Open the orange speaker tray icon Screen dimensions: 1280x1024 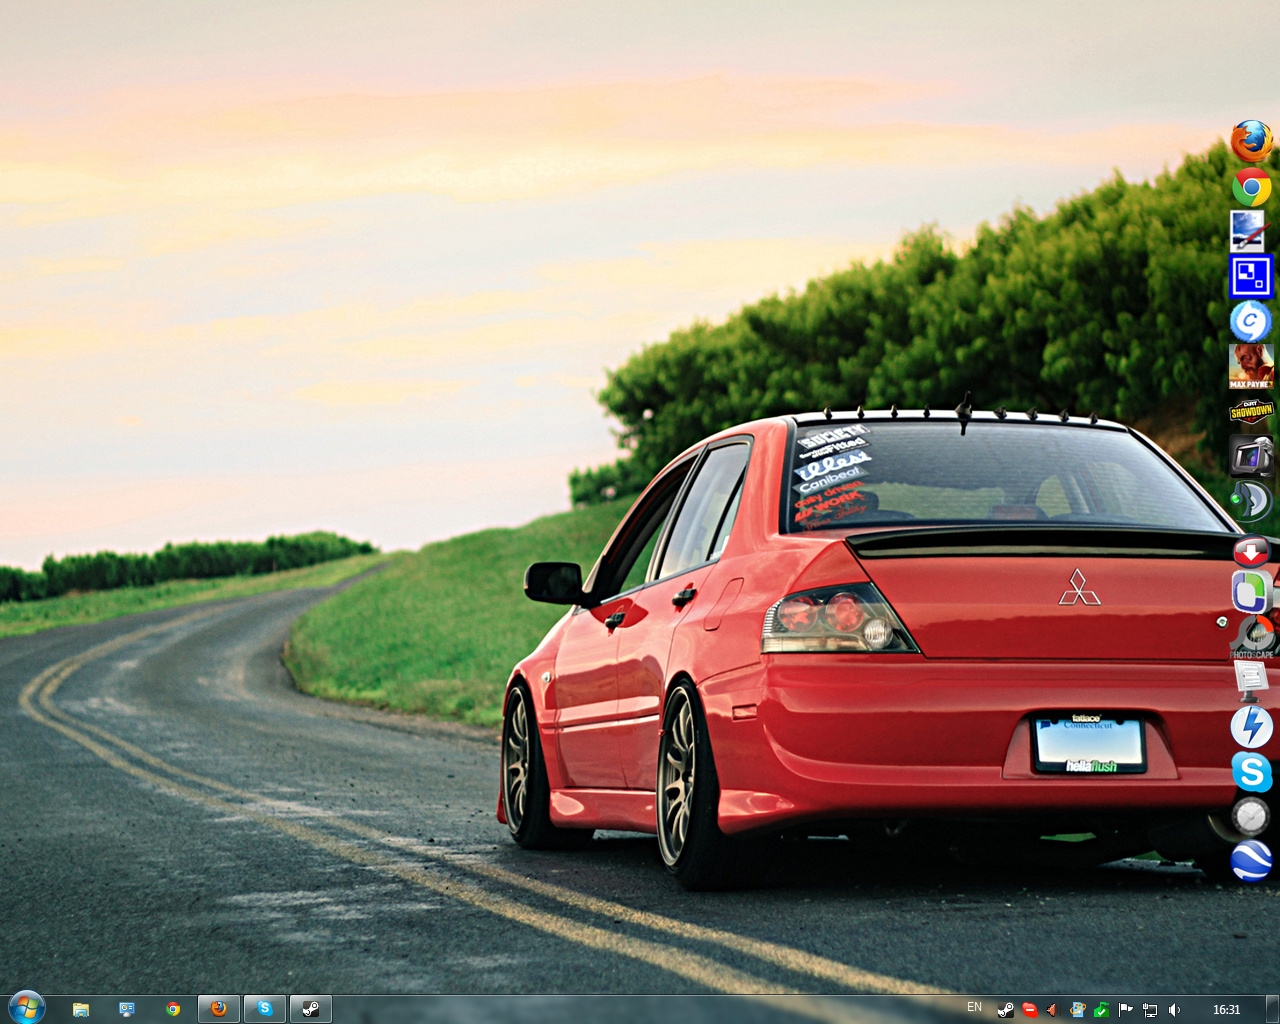pos(1052,1010)
